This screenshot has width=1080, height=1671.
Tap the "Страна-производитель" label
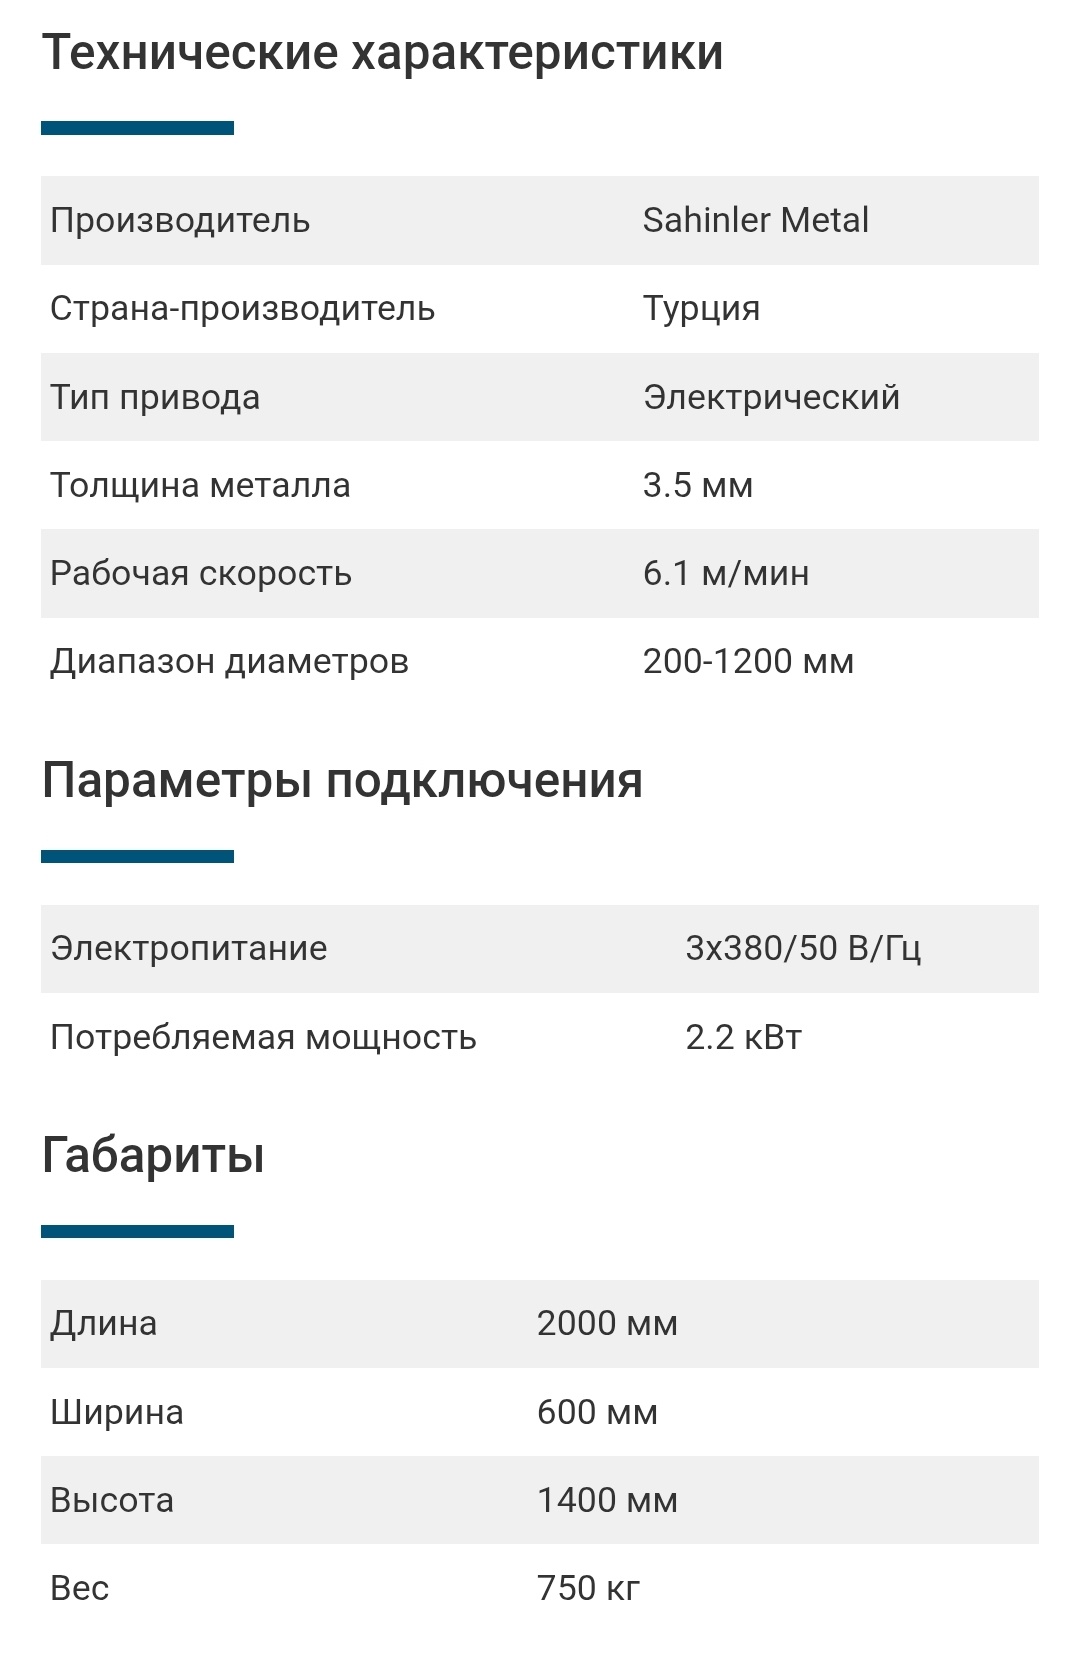[x=242, y=308]
